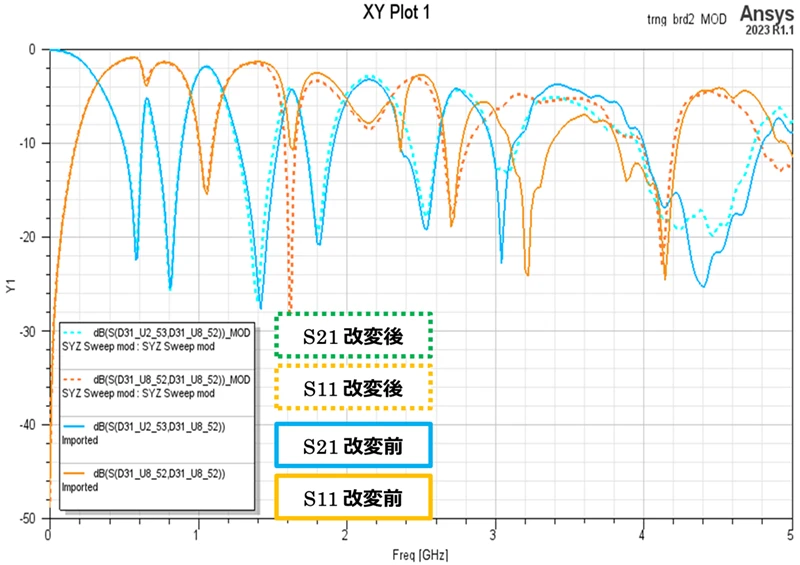Click the Ansys logo
800x565 pixels.
coord(765,13)
